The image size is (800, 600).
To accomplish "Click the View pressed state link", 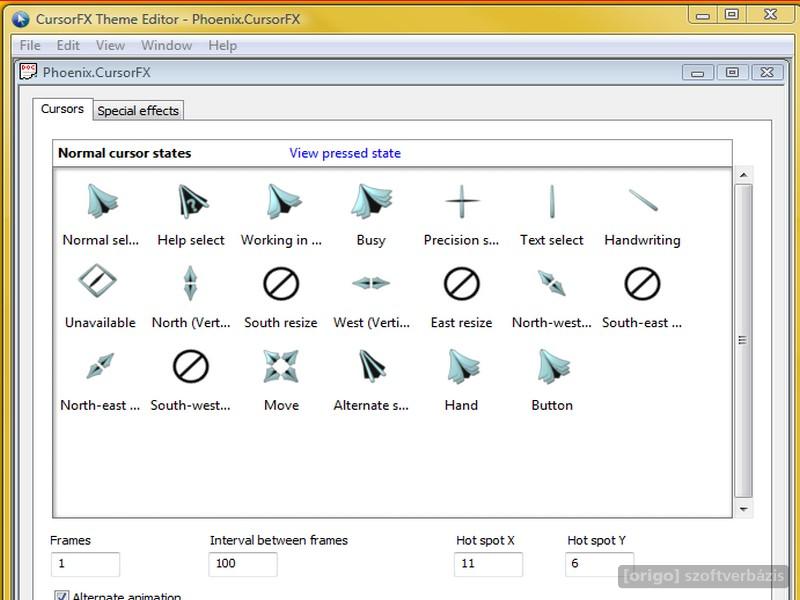I will tap(345, 153).
